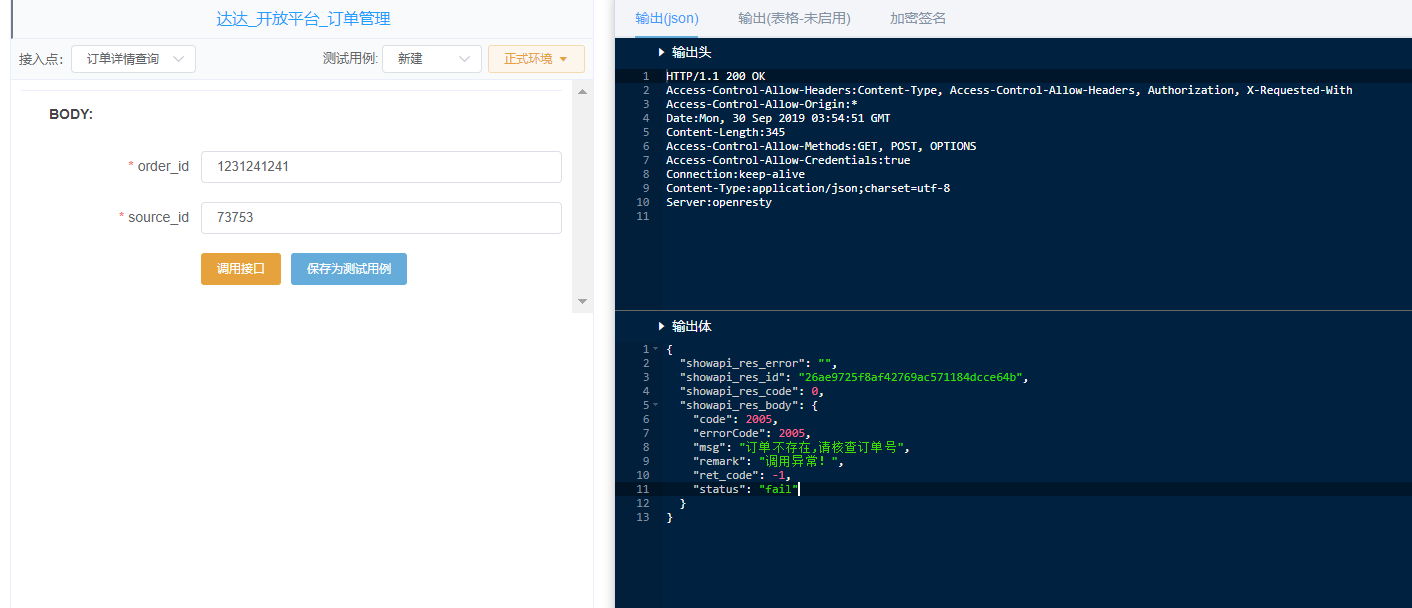Click the Access-Control-Allow-Origin header line

[x=761, y=104]
